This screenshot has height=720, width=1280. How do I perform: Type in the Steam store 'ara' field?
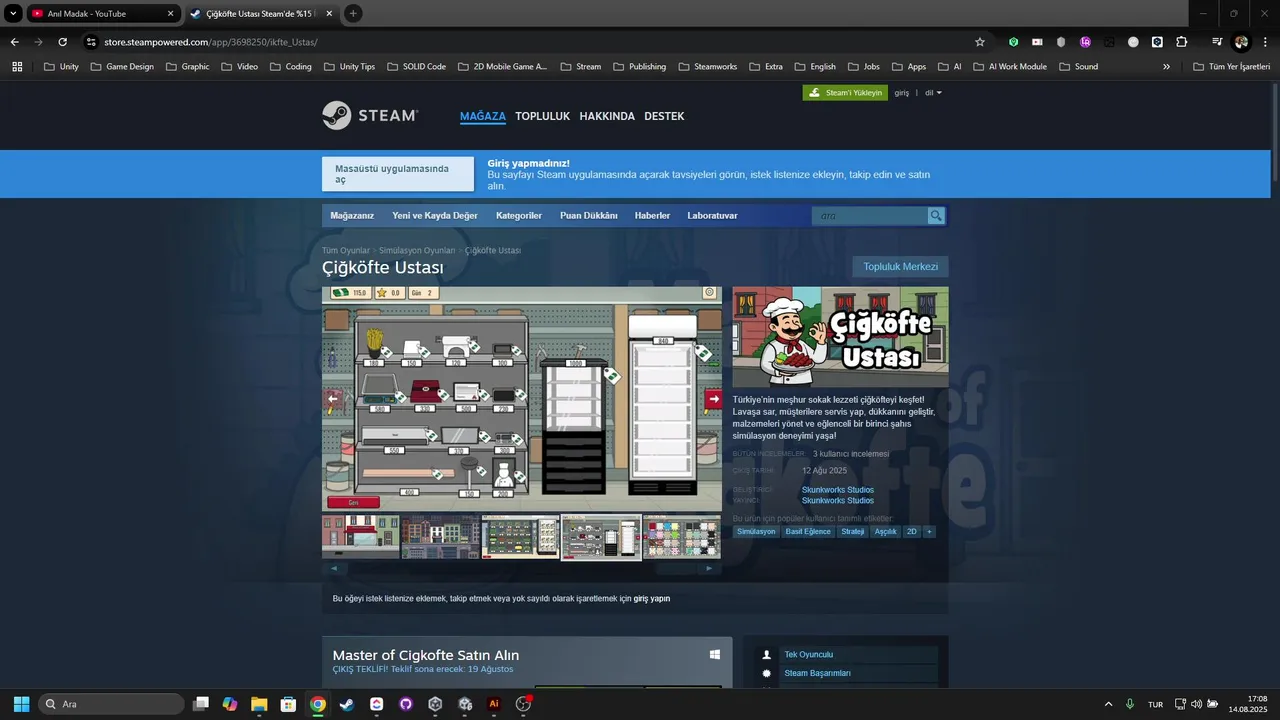tap(870, 215)
